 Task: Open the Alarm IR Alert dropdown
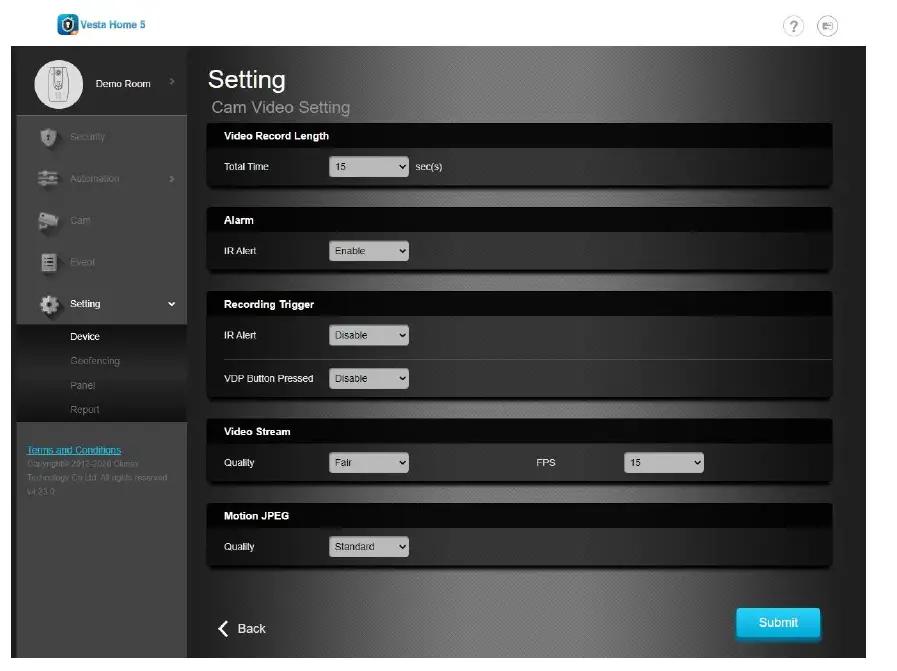368,251
